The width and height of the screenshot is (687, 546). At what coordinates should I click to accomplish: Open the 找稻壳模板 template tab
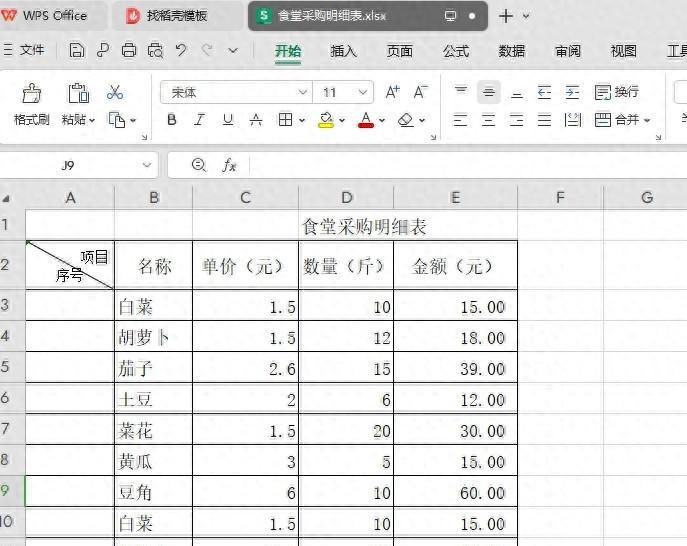176,16
